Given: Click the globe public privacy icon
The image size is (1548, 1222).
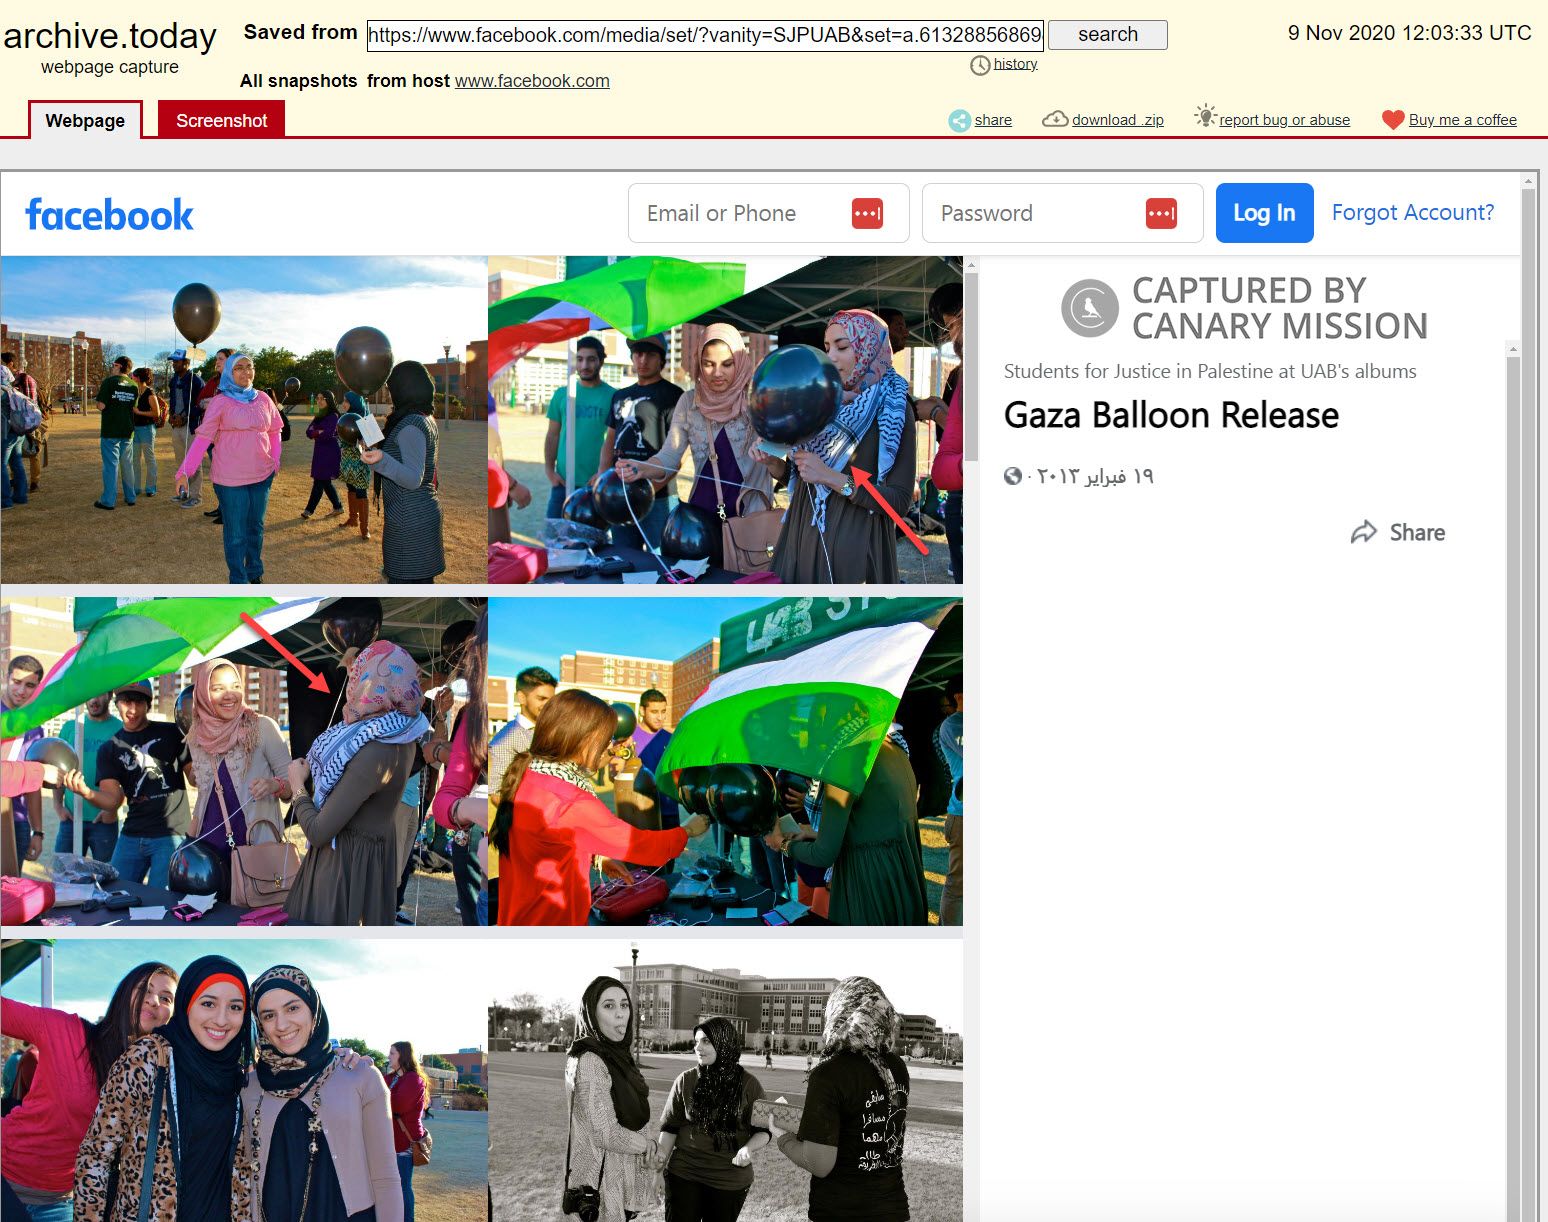Looking at the screenshot, I should (x=1013, y=476).
